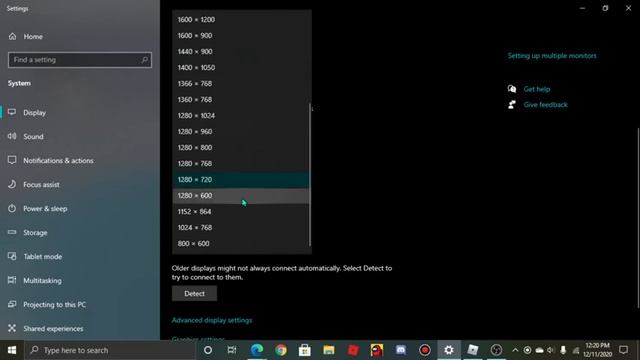
Task: Open Setting up multiple monitors link
Action: 552,56
